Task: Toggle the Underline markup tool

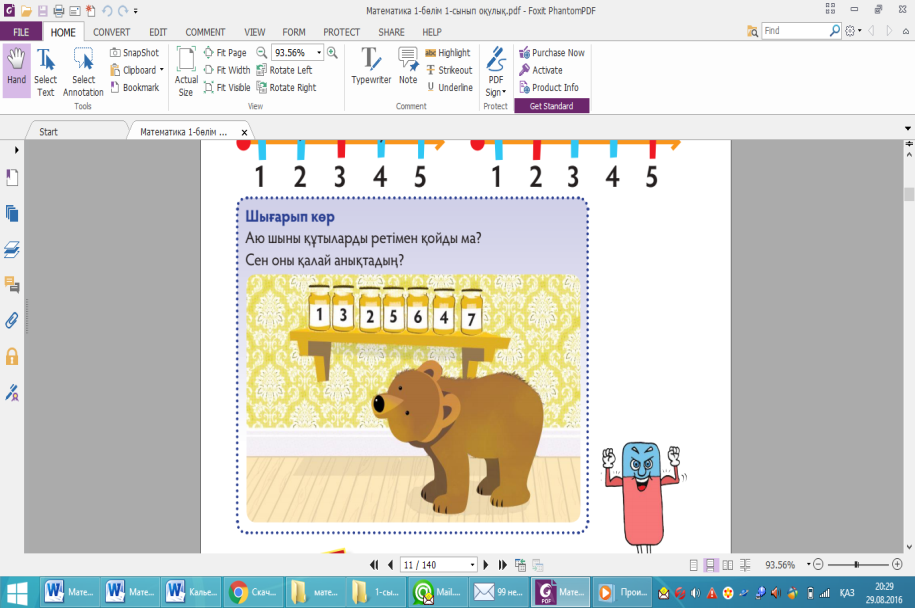Action: [449, 88]
